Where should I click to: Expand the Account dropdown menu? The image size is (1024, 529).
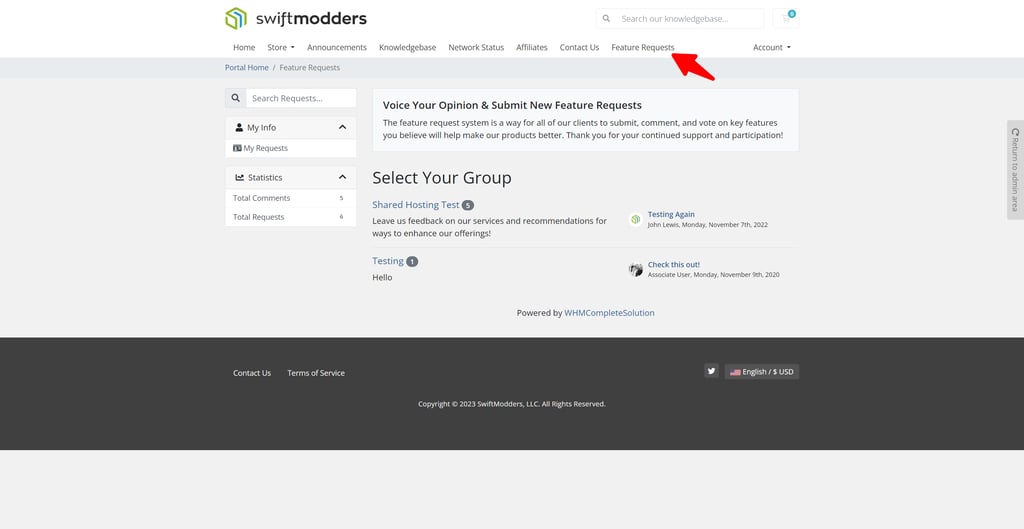click(x=771, y=47)
